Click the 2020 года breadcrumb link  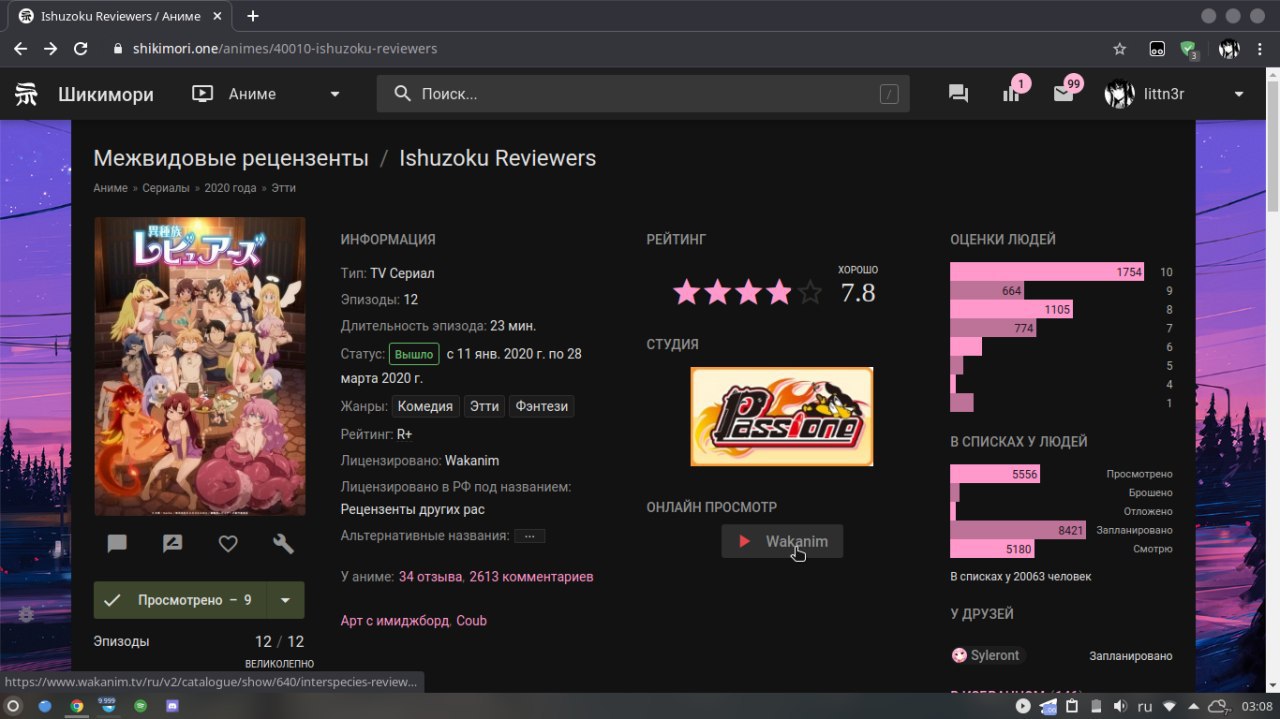coord(230,188)
